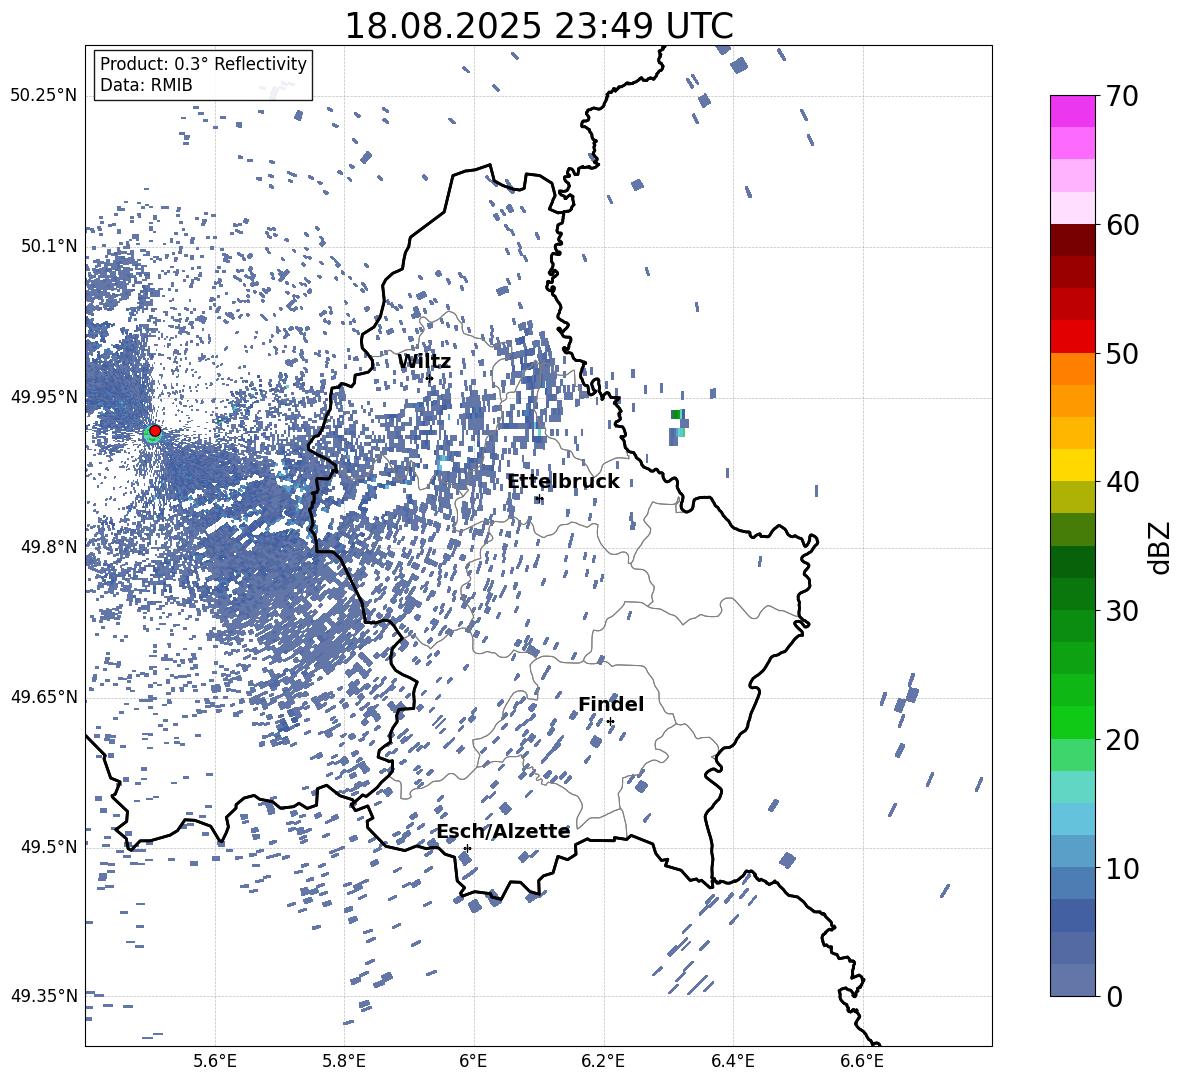1184x1081 pixels.
Task: Click the bright red colorbar swatch above 50
Action: click(x=1072, y=337)
